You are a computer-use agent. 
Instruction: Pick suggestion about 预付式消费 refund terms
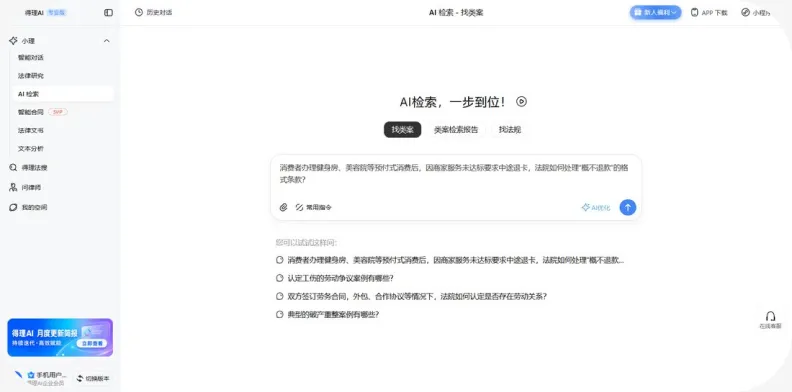[x=450, y=260]
